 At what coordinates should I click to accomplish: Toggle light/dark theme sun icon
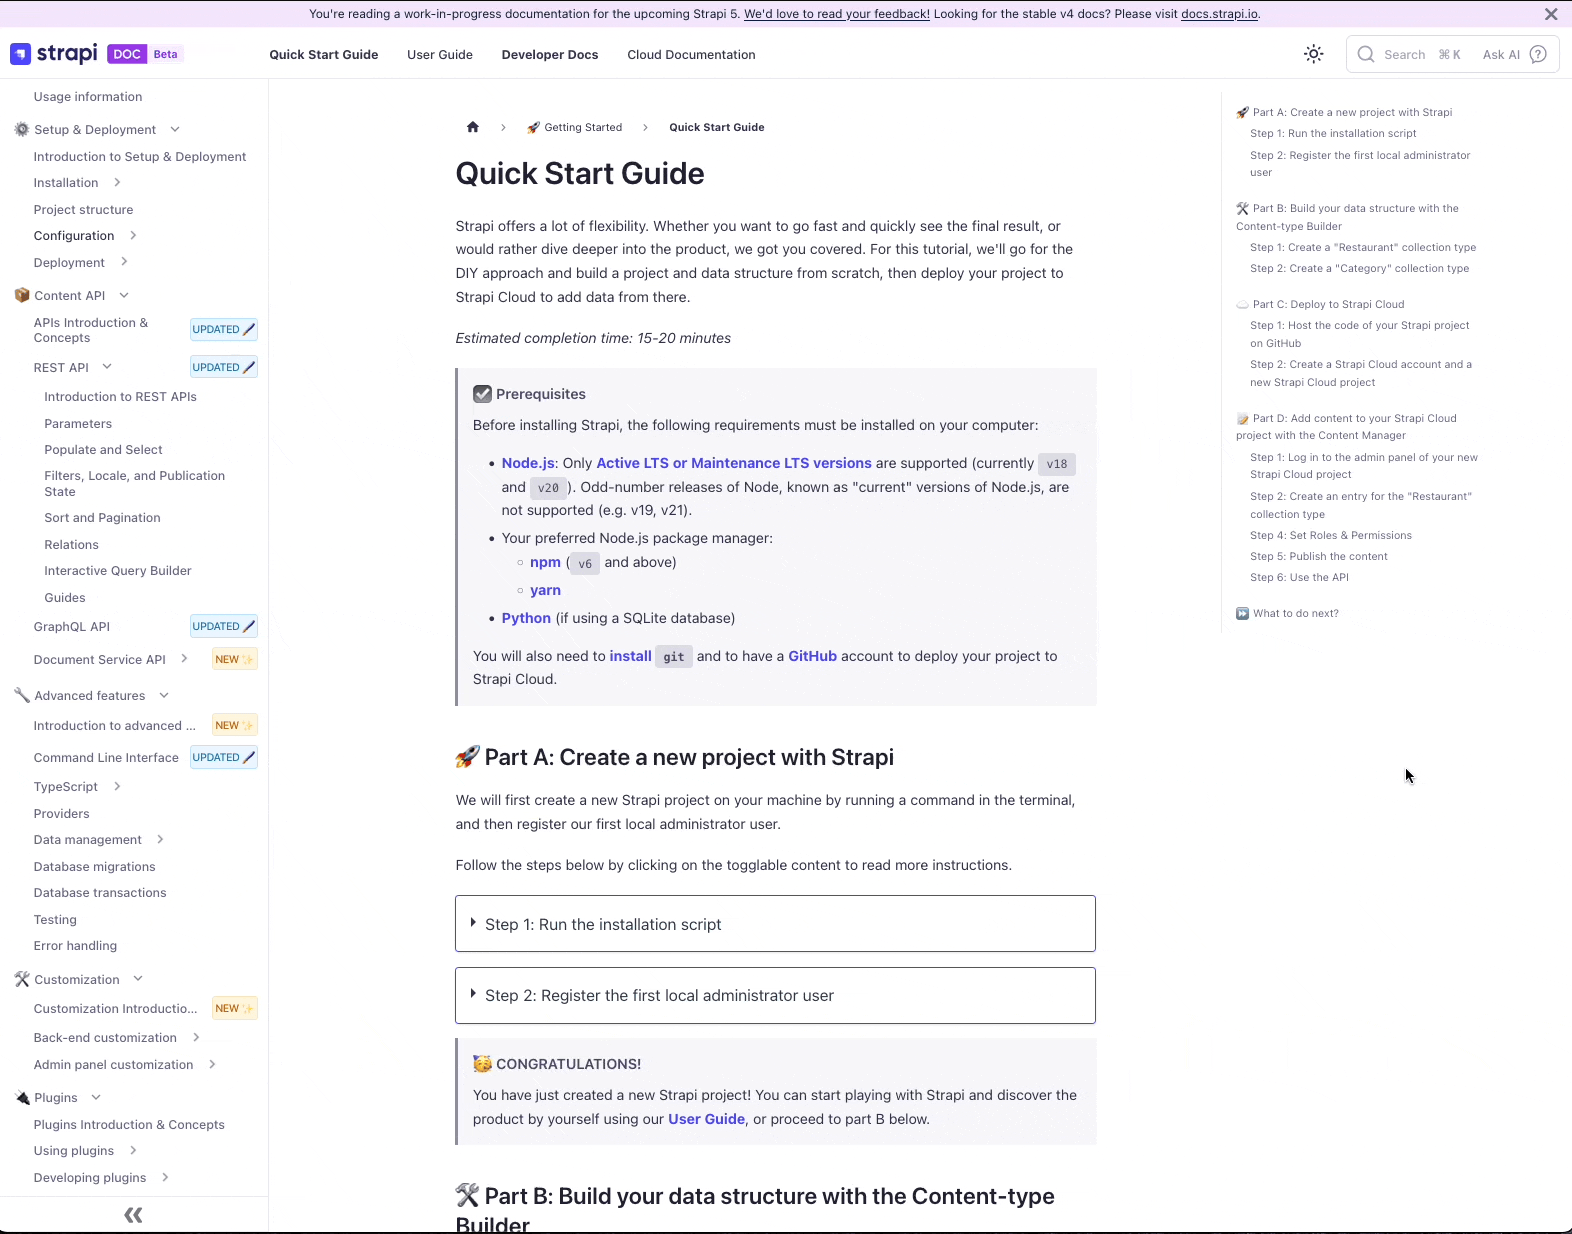[1314, 54]
